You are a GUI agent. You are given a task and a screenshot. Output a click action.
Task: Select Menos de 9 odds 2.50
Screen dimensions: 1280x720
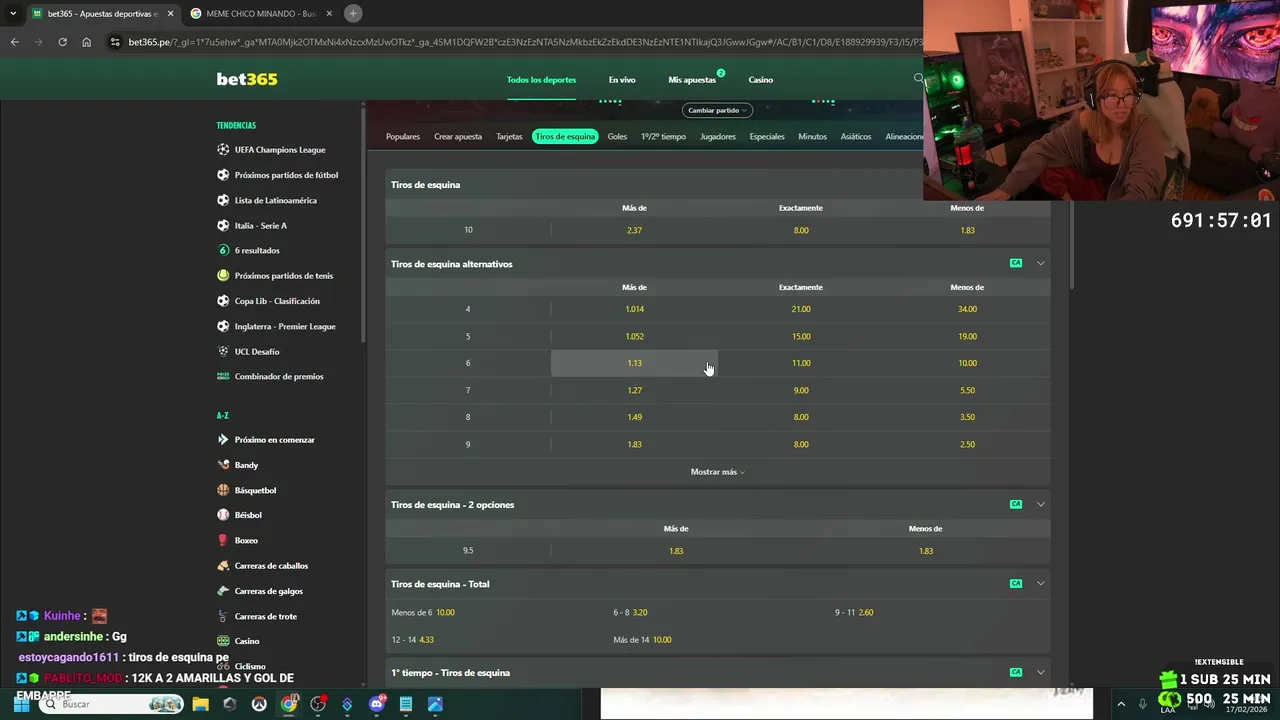pyautogui.click(x=967, y=444)
